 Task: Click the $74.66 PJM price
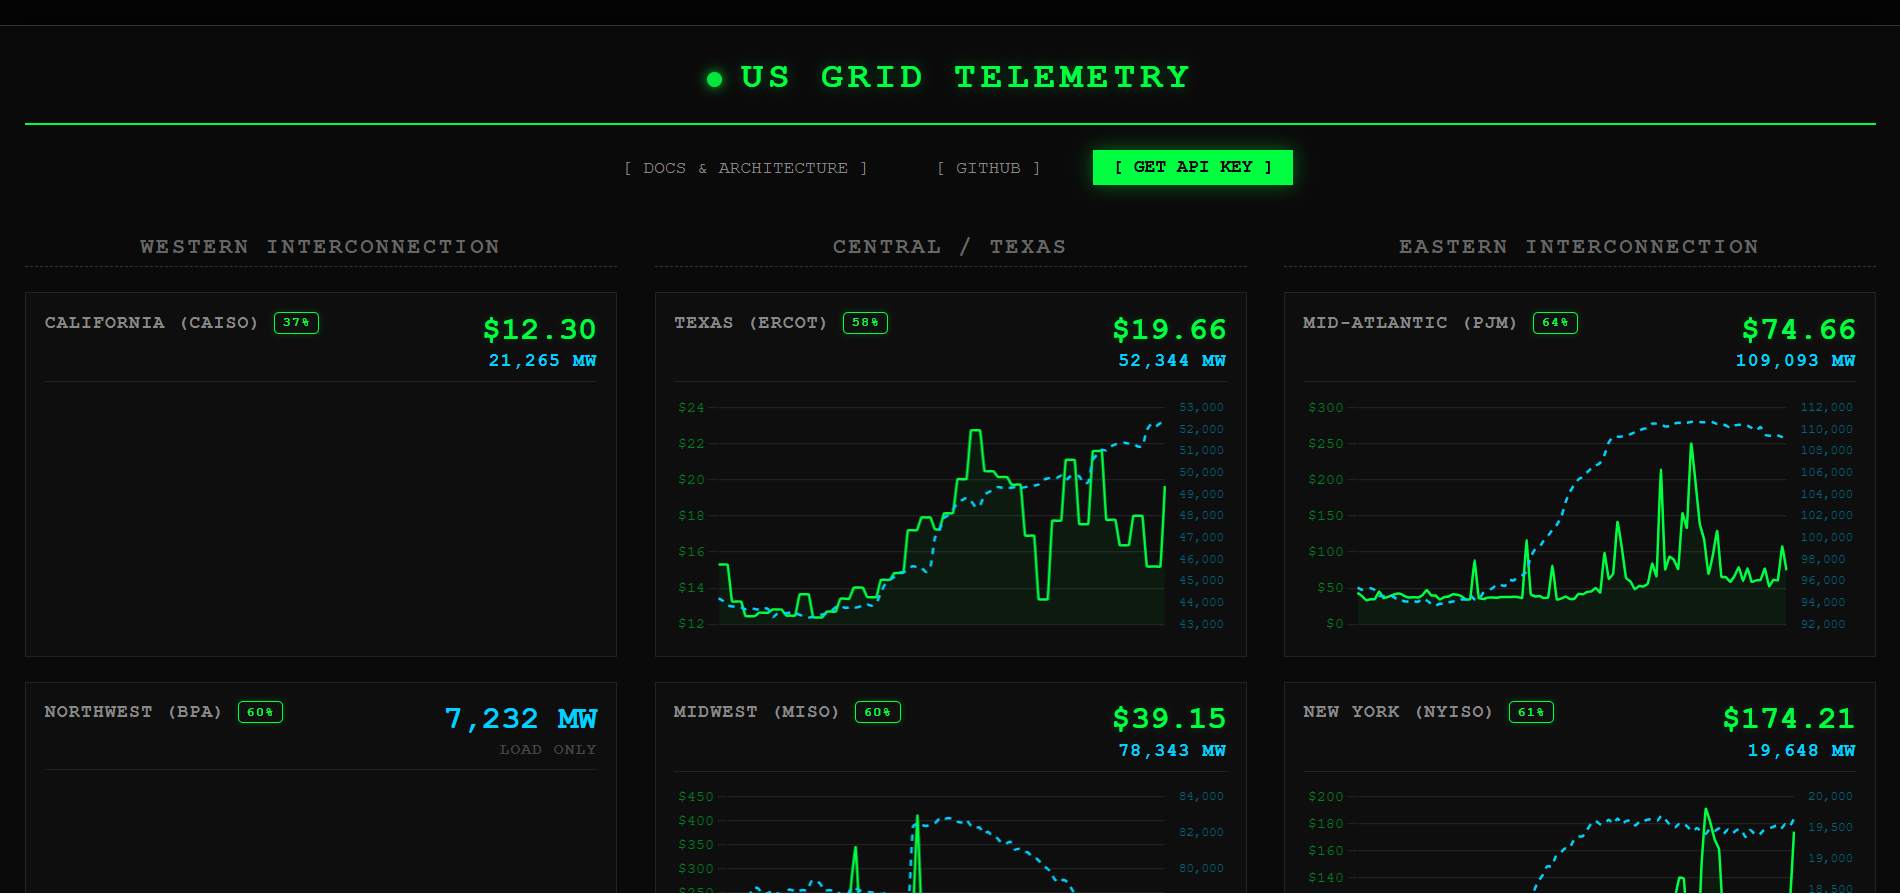1799,329
